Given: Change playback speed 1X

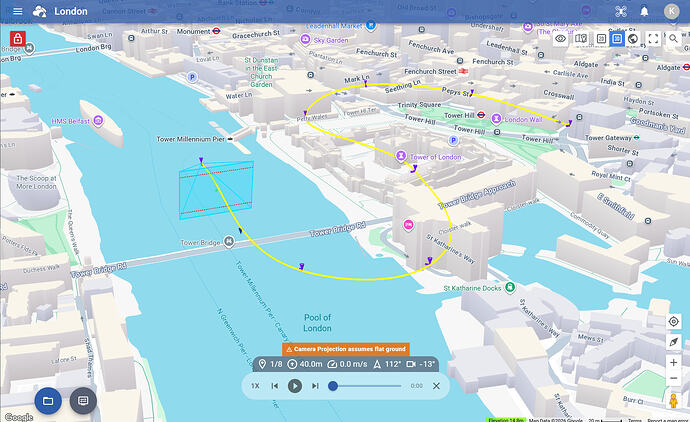Looking at the screenshot, I should click(x=255, y=386).
